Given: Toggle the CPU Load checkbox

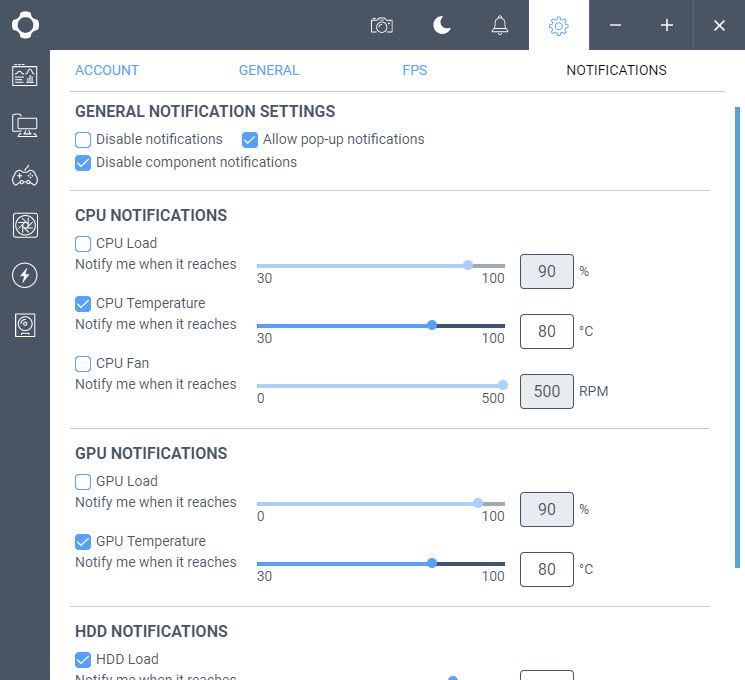Looking at the screenshot, I should click(83, 244).
